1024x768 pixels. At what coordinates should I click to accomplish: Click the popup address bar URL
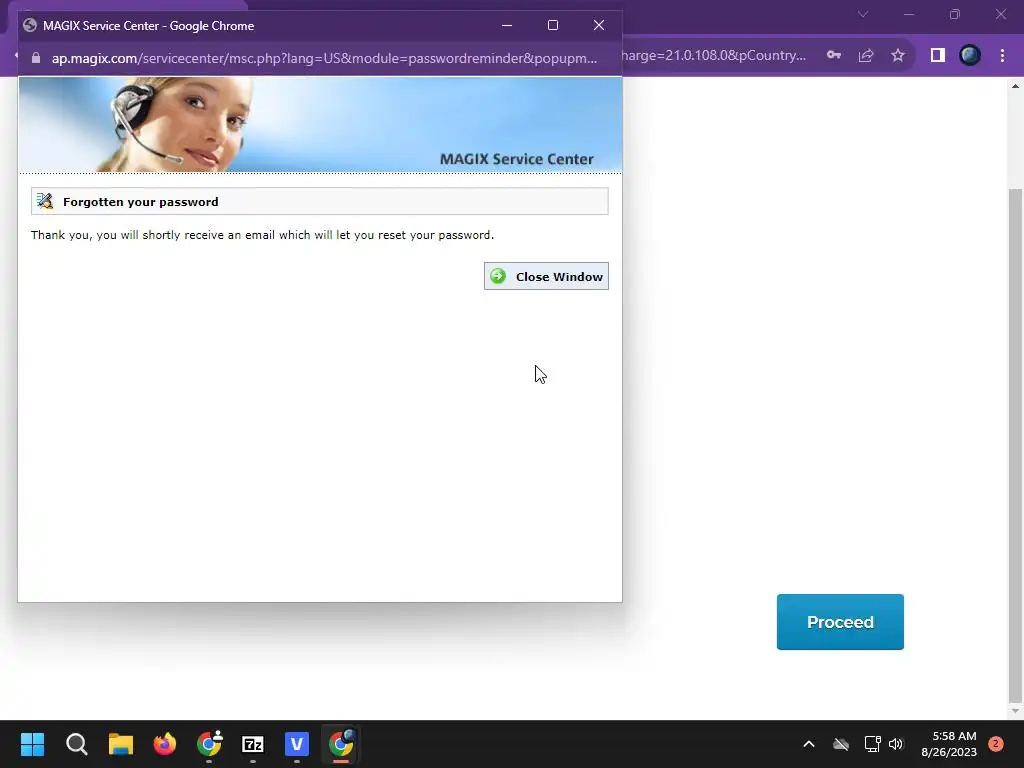pos(324,58)
